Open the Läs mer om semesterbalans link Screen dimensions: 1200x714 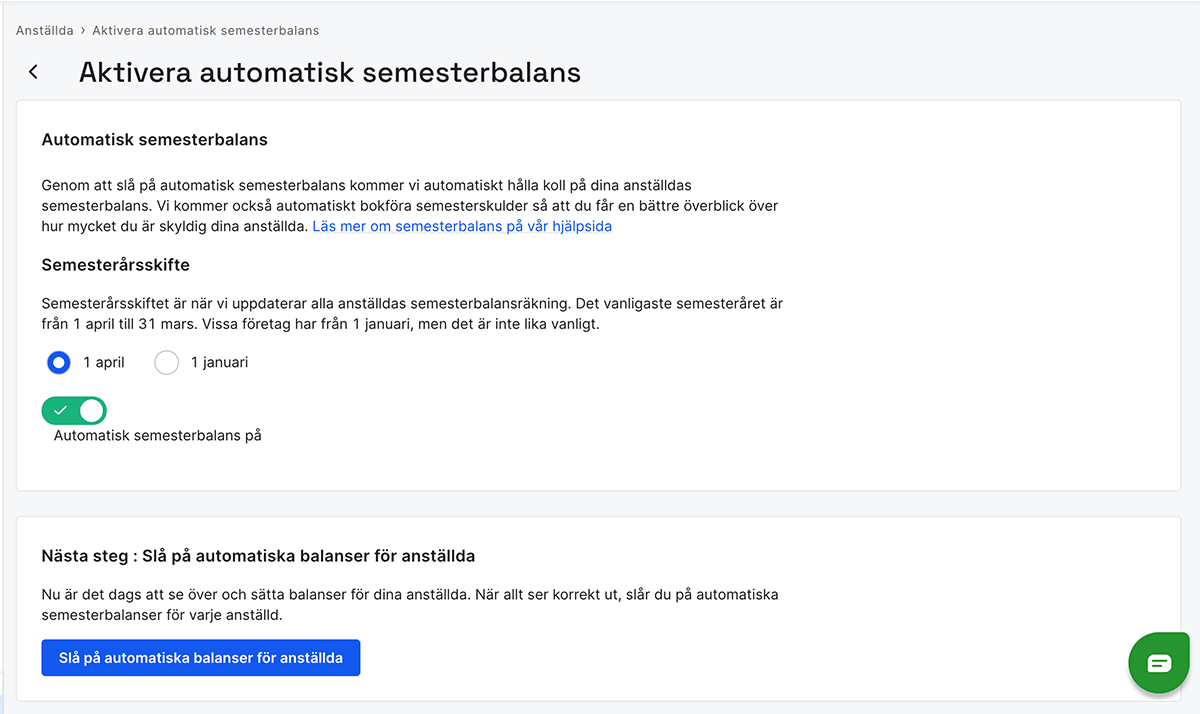click(x=462, y=226)
